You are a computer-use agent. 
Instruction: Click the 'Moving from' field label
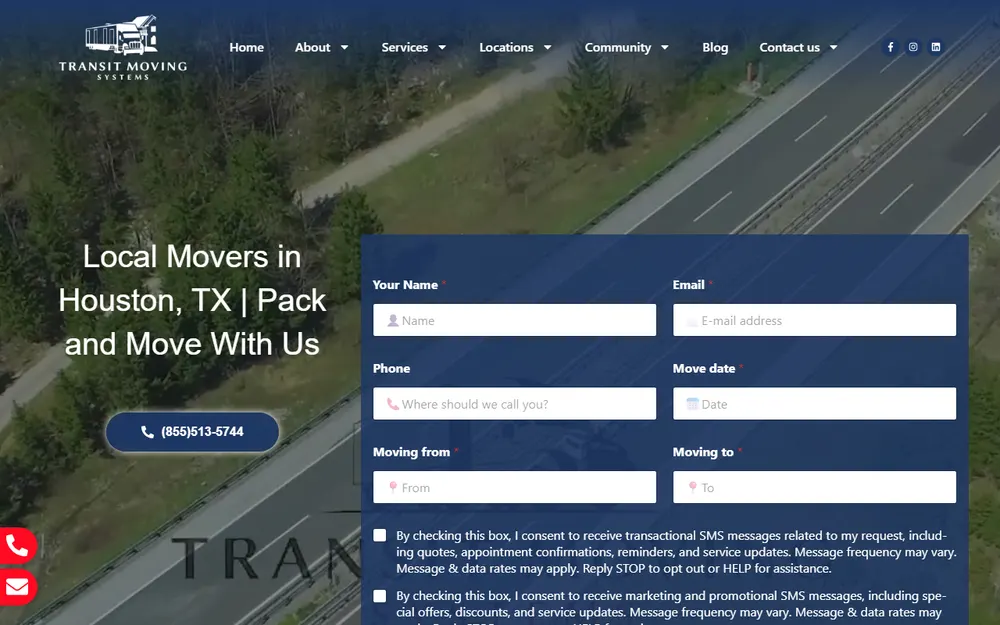[411, 452]
